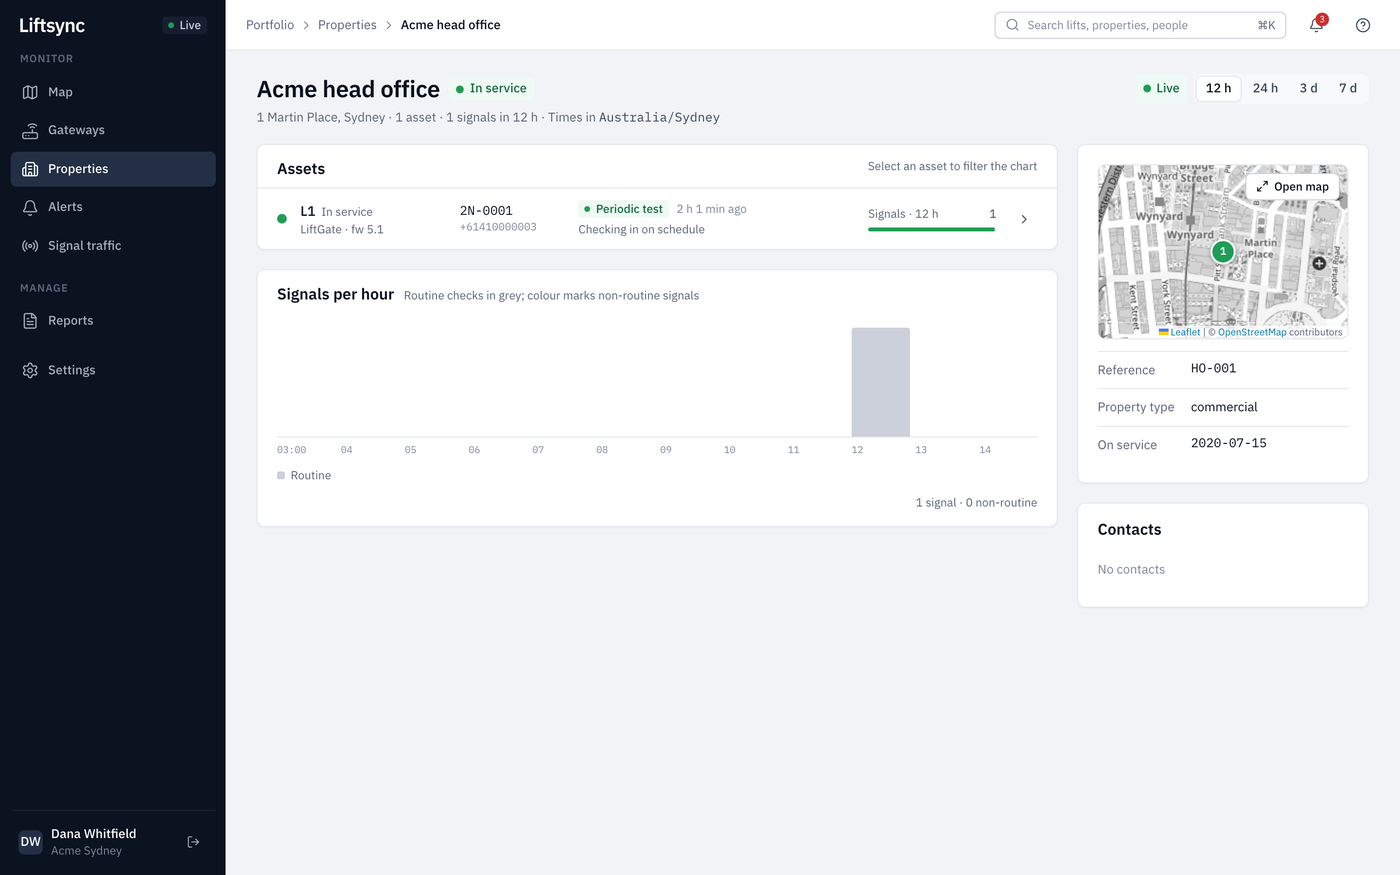Select the 12 h time range
The image size is (1400, 875).
click(1218, 88)
